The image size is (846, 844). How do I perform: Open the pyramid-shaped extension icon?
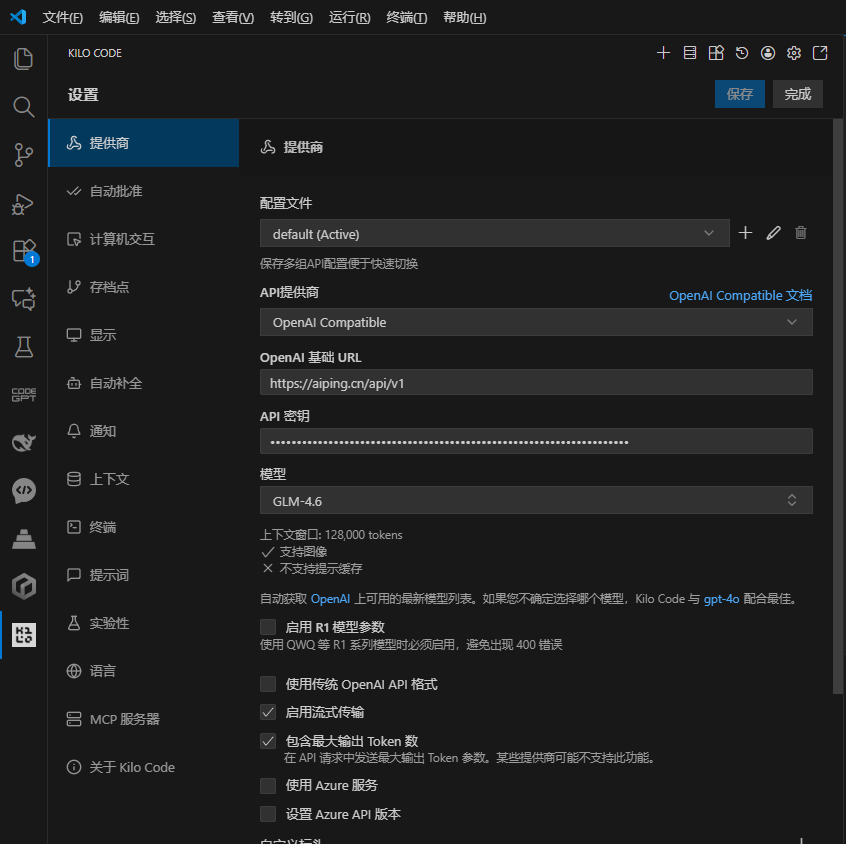coord(23,539)
